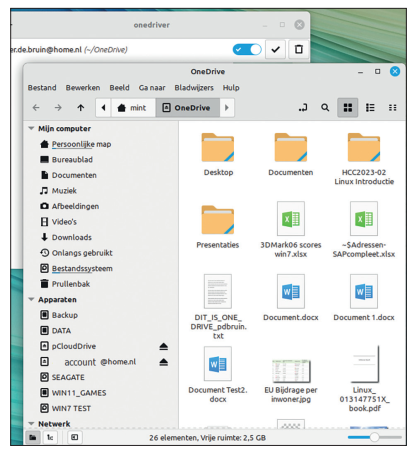Open the Ga naar menu
Viewport: 408px width, 450px height.
tap(152, 88)
